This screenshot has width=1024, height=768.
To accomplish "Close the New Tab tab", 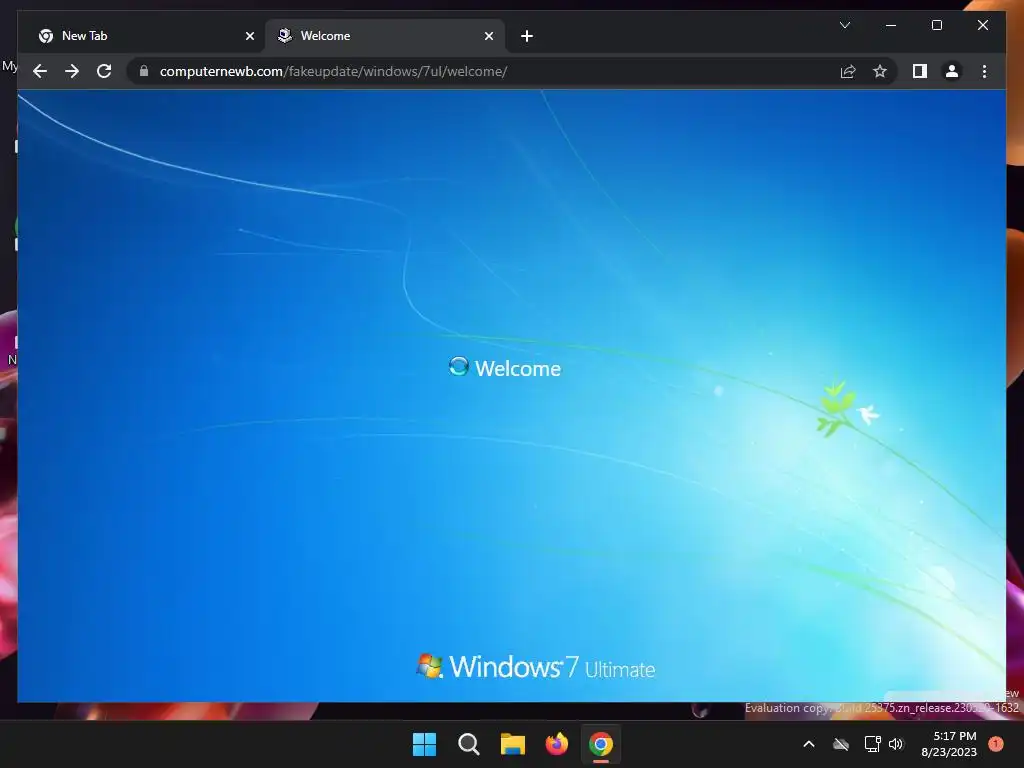I will click(x=249, y=37).
